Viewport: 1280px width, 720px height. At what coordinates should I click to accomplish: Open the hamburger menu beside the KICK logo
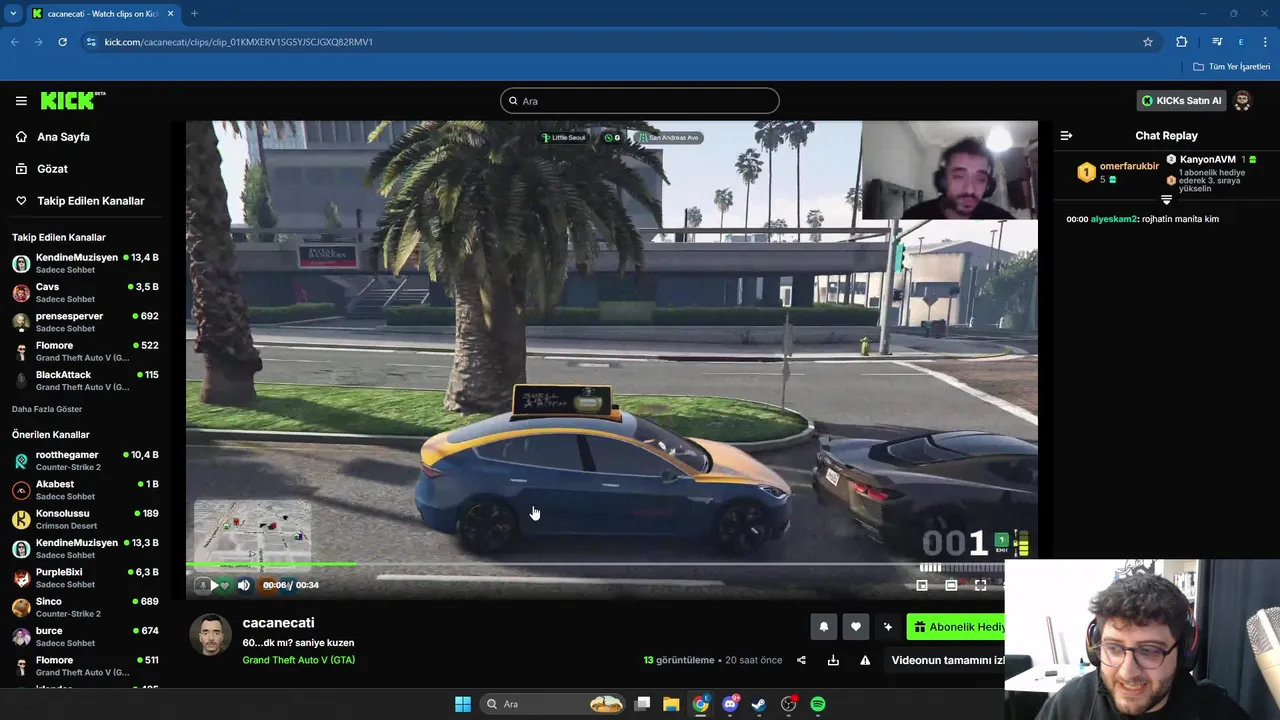click(21, 101)
